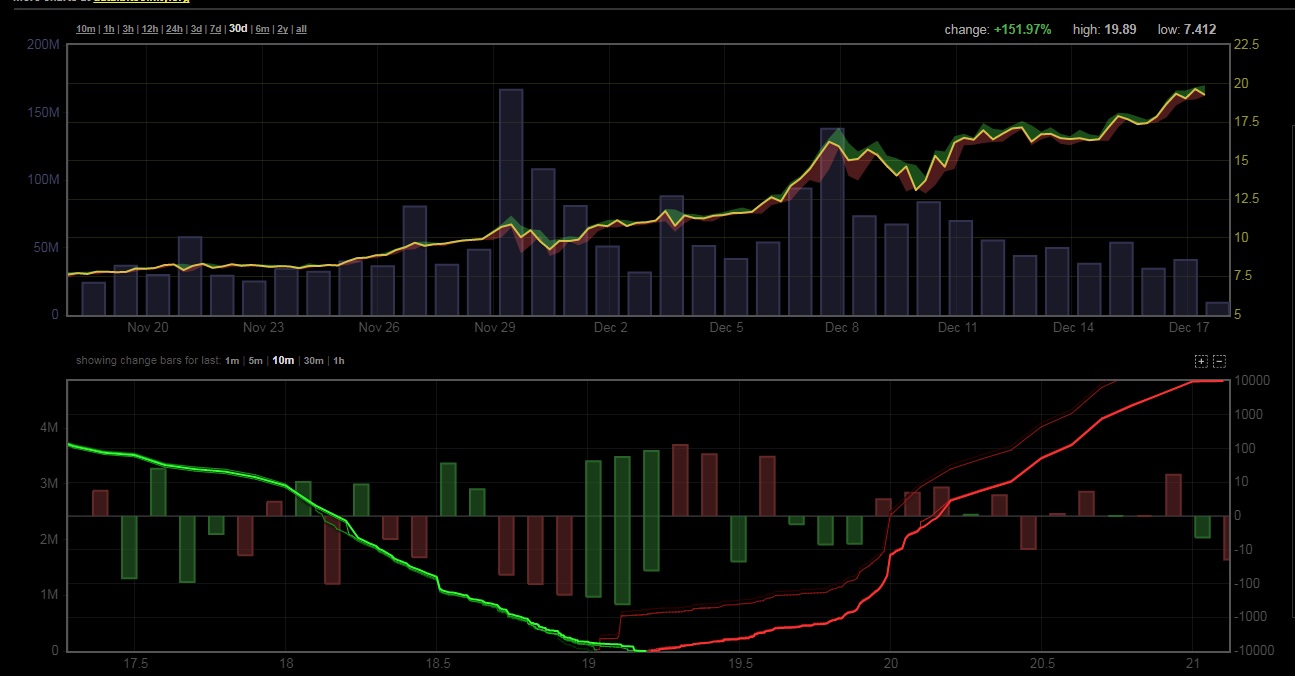Screen dimensions: 1295x676
Task: Click the active 30d range option
Action: click(x=238, y=29)
